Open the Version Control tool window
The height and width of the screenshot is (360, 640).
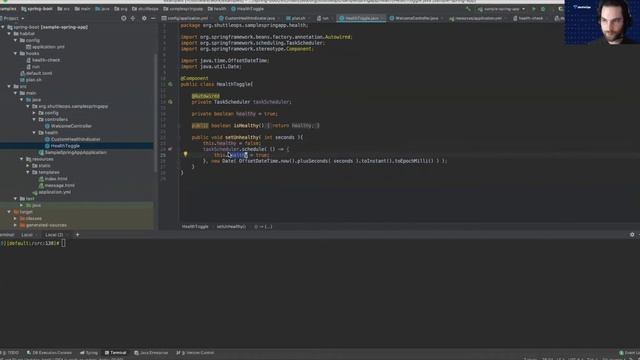click(x=195, y=353)
